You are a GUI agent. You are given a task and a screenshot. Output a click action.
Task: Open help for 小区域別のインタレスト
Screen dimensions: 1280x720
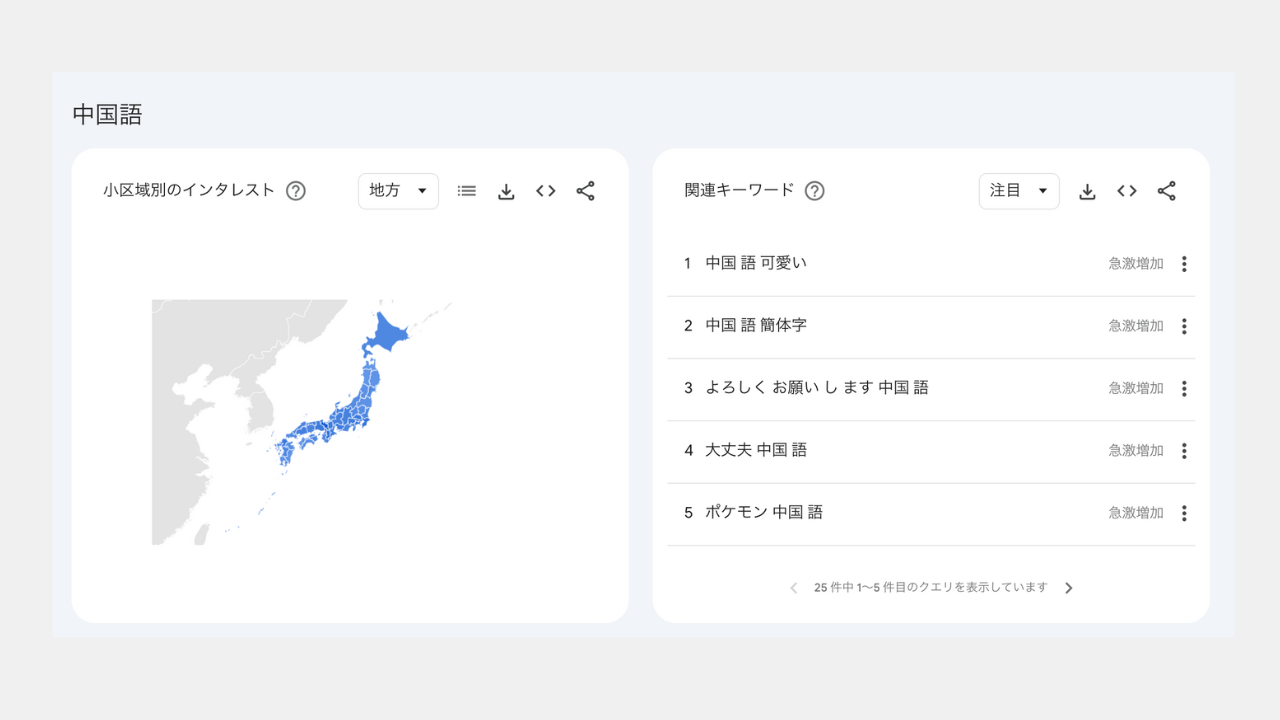[x=296, y=191]
